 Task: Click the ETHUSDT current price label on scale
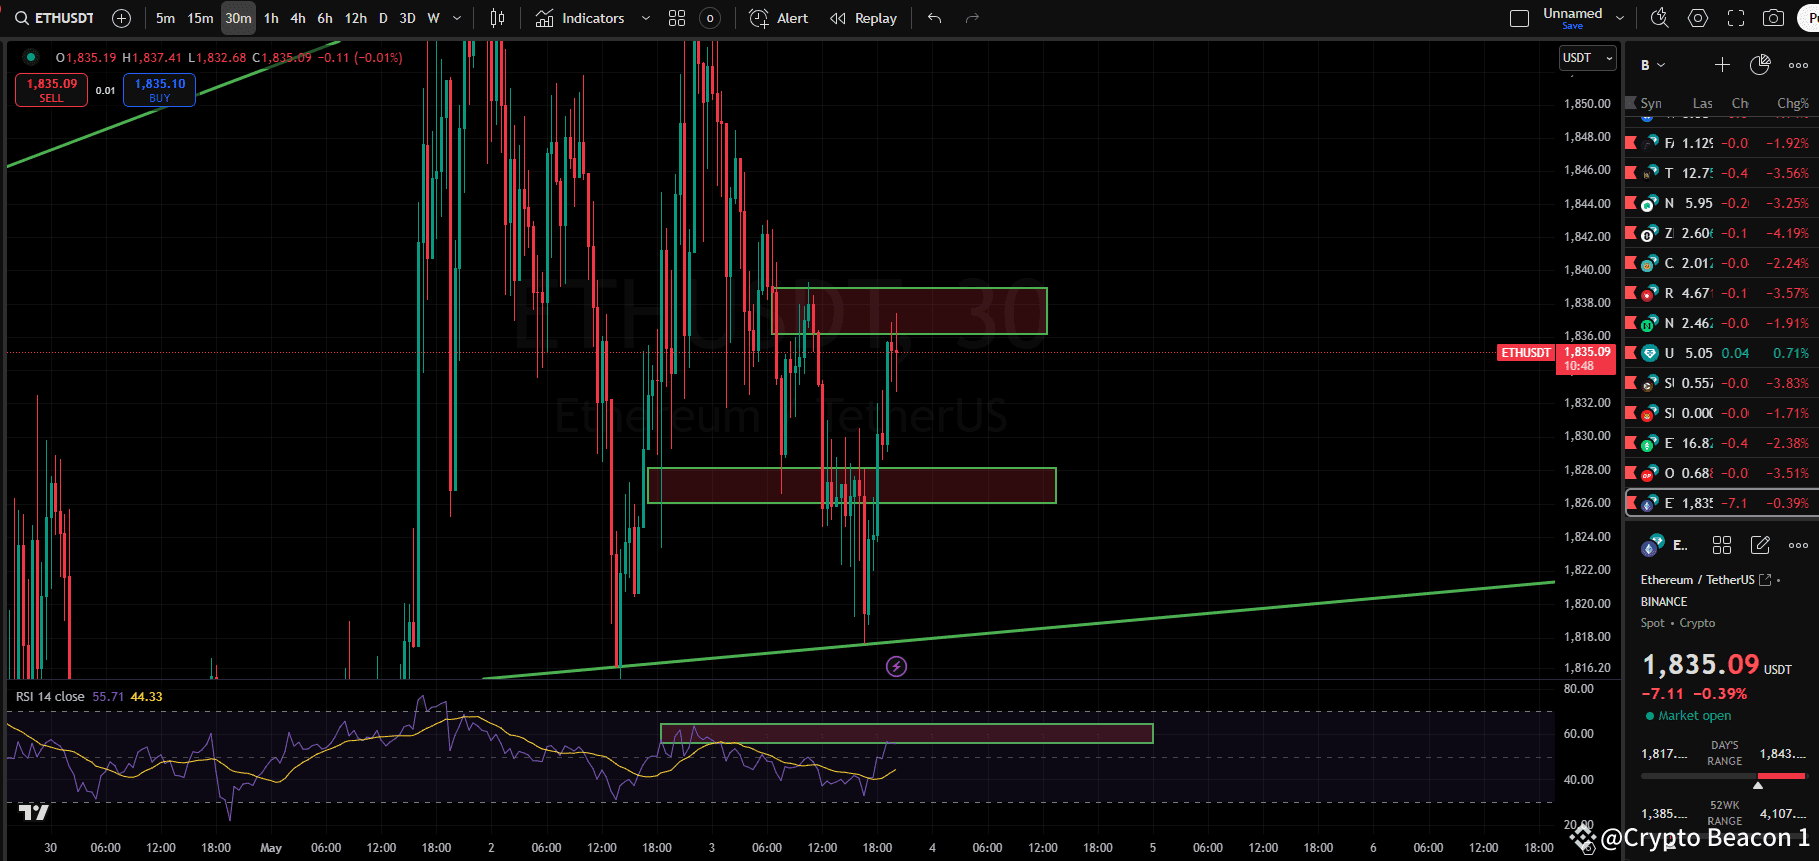1556,358
